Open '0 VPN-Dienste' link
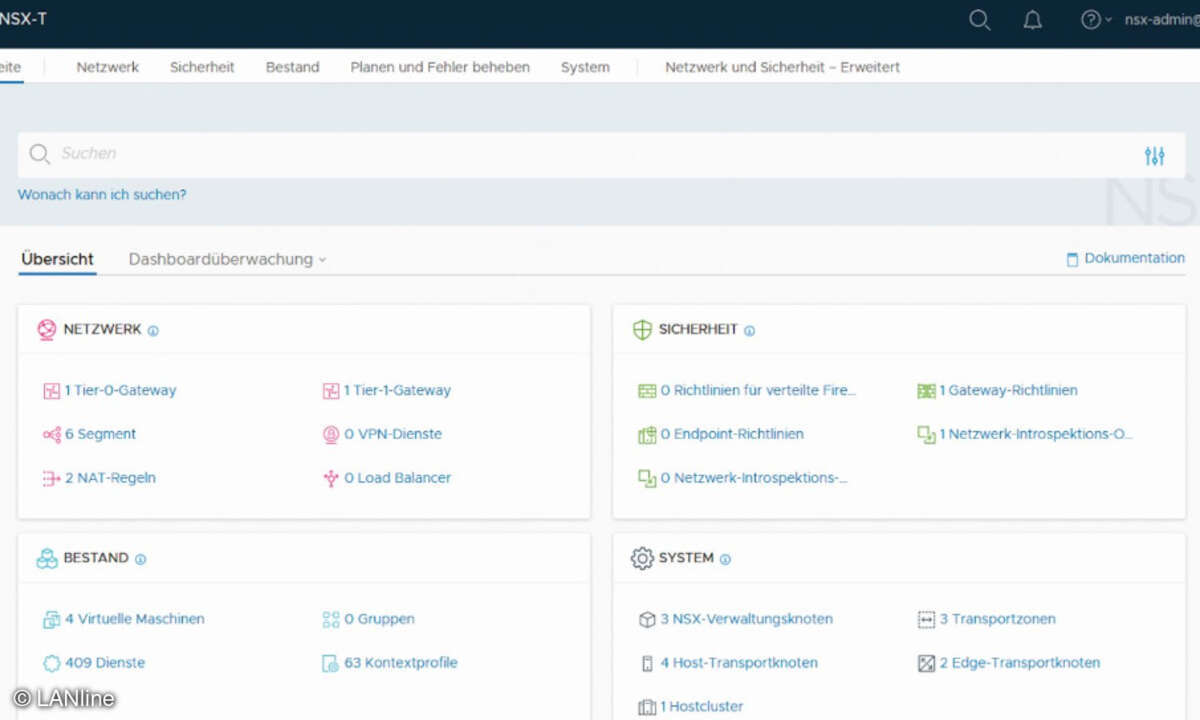1200x720 pixels. [x=393, y=435]
